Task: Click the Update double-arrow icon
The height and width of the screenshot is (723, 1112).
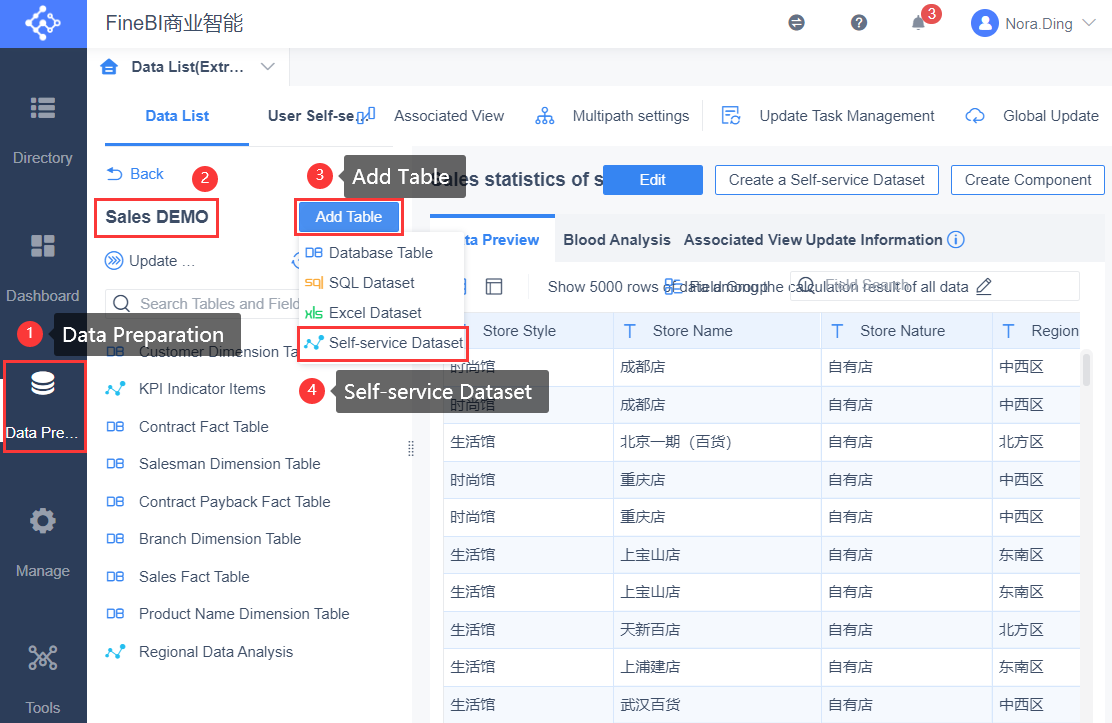Action: tap(113, 261)
